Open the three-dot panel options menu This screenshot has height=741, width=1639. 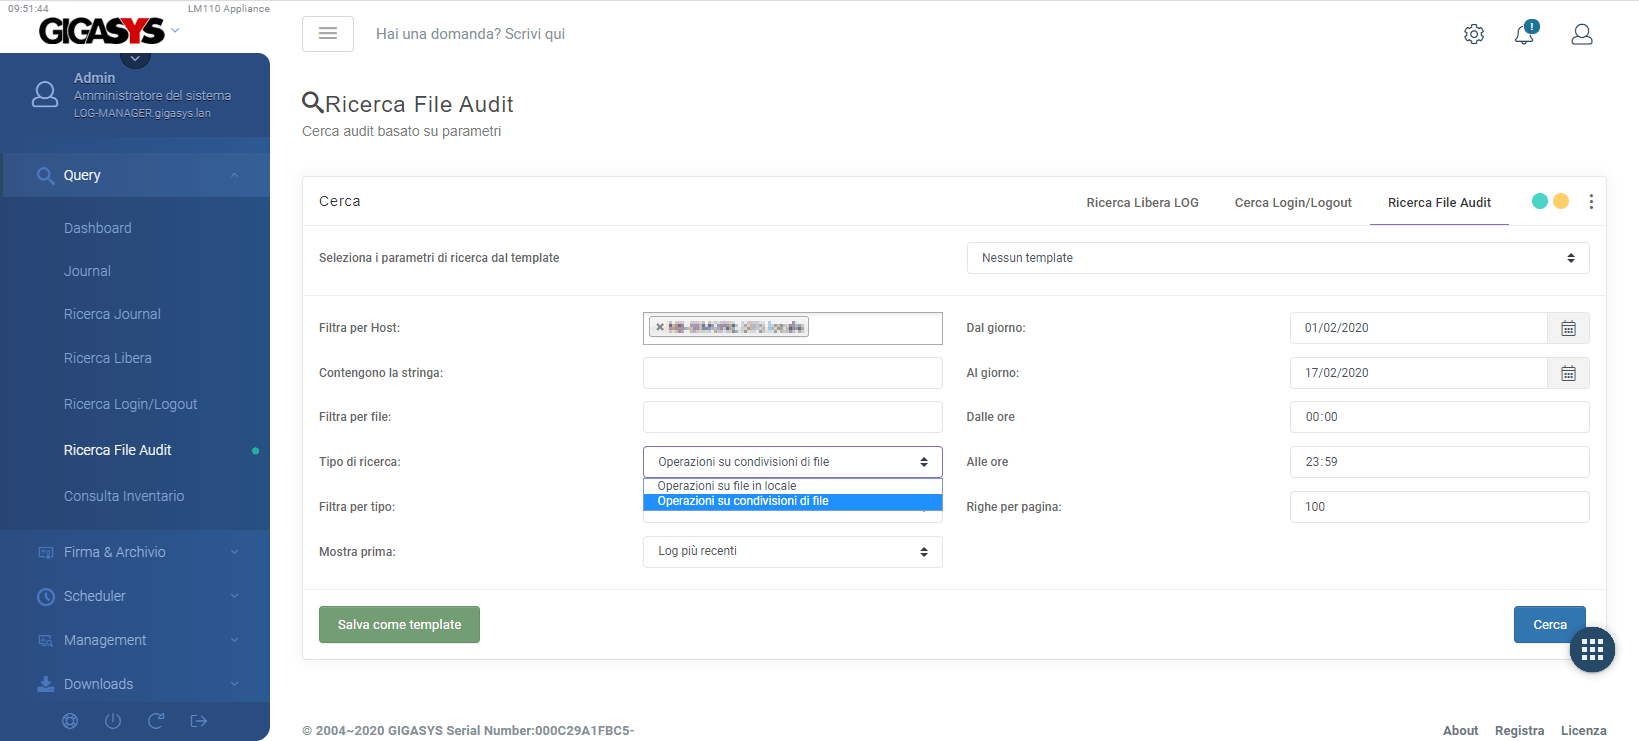(1591, 202)
